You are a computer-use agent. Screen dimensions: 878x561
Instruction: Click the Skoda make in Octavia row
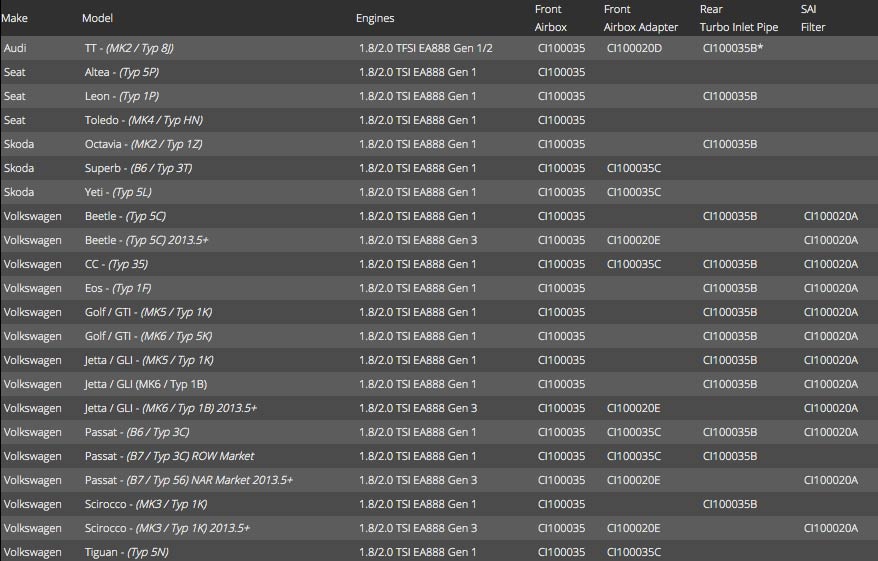pos(19,144)
